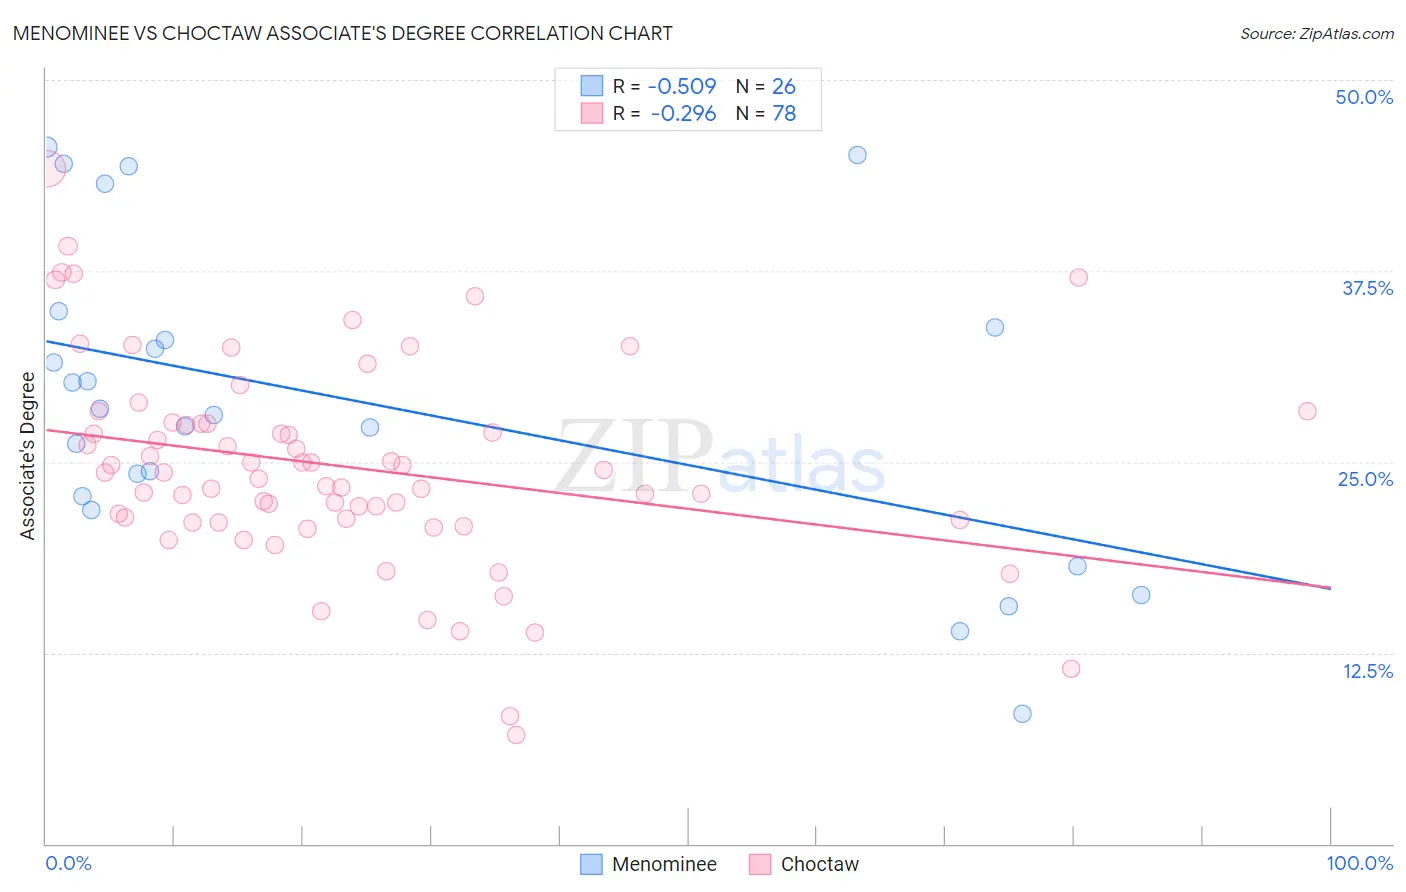Screen dimensions: 1406x892
Task: Click the Menominee legend color swatch at bottom
Action: click(592, 864)
